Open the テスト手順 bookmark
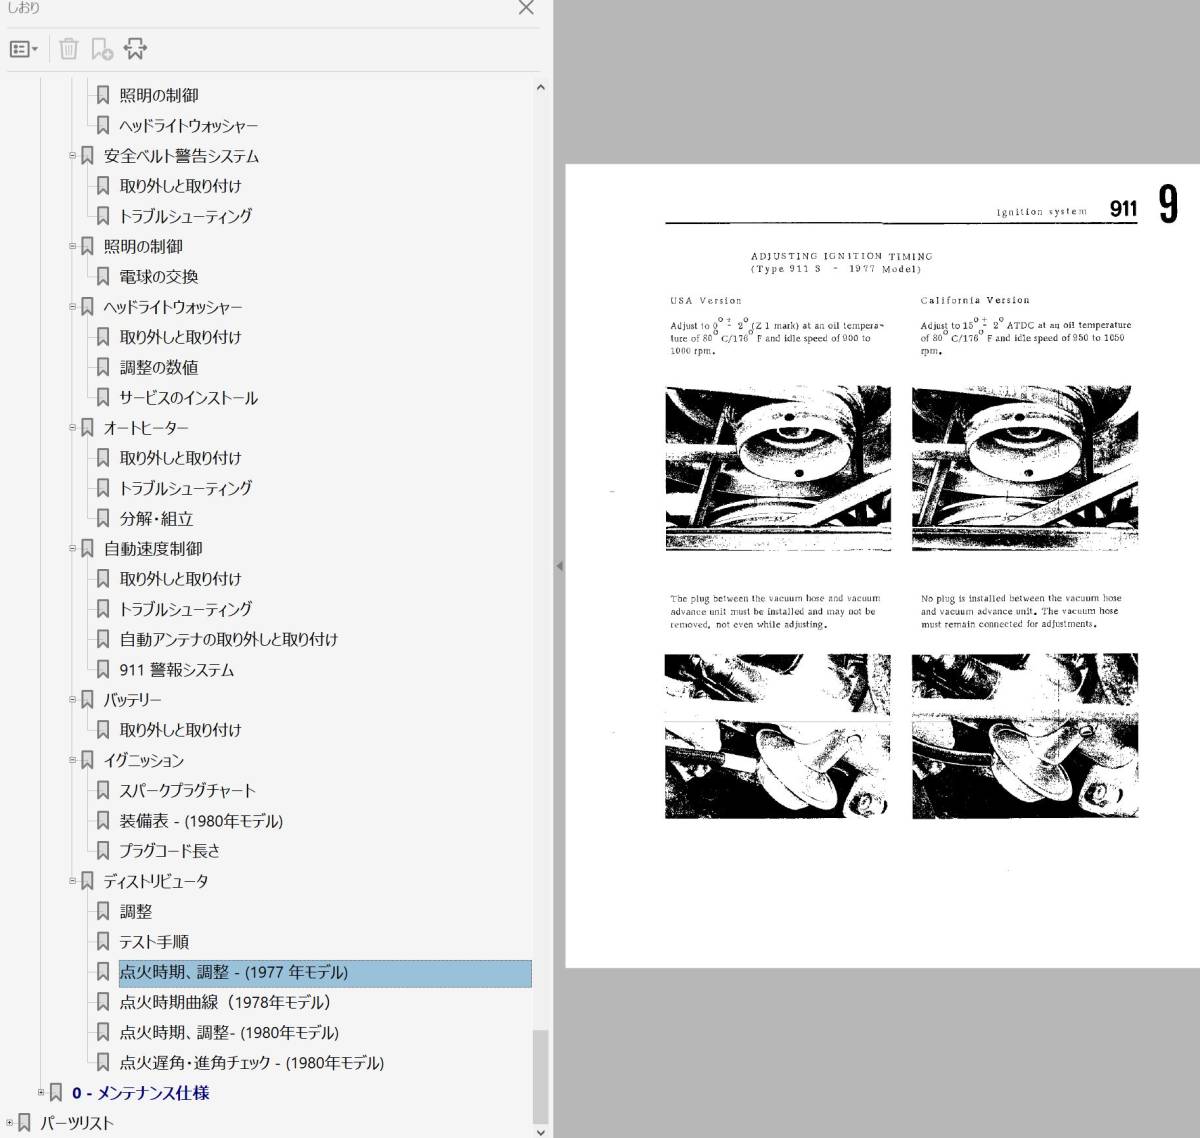 pos(154,942)
